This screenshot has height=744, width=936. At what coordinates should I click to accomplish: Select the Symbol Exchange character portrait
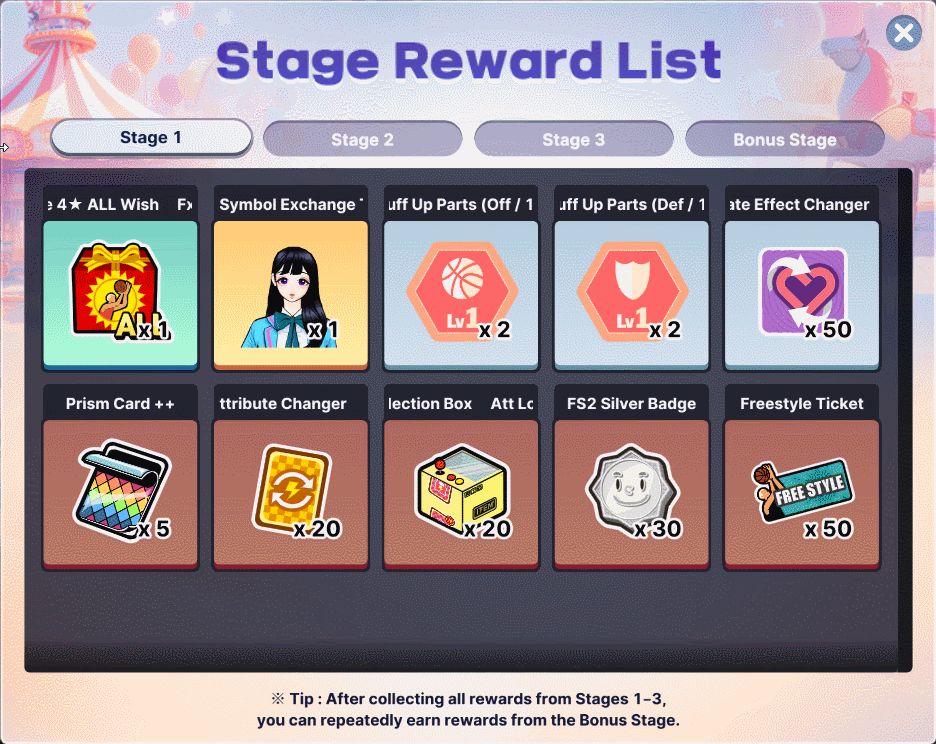(x=290, y=296)
